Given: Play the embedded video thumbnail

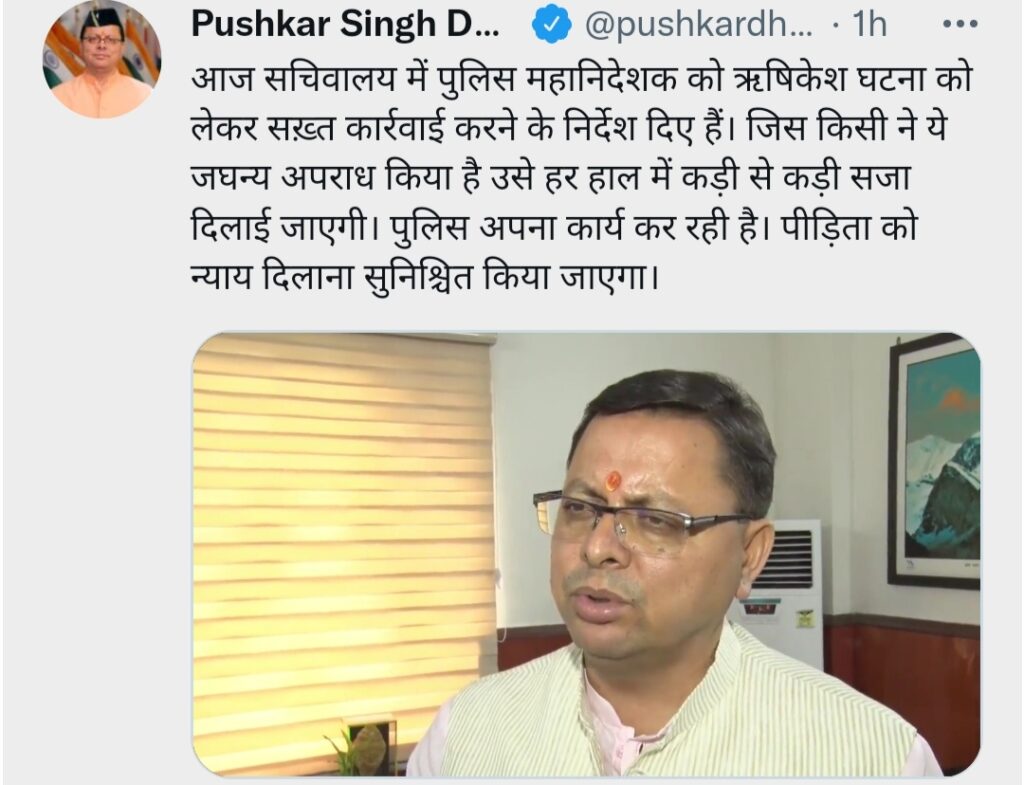Looking at the screenshot, I should click(x=586, y=554).
